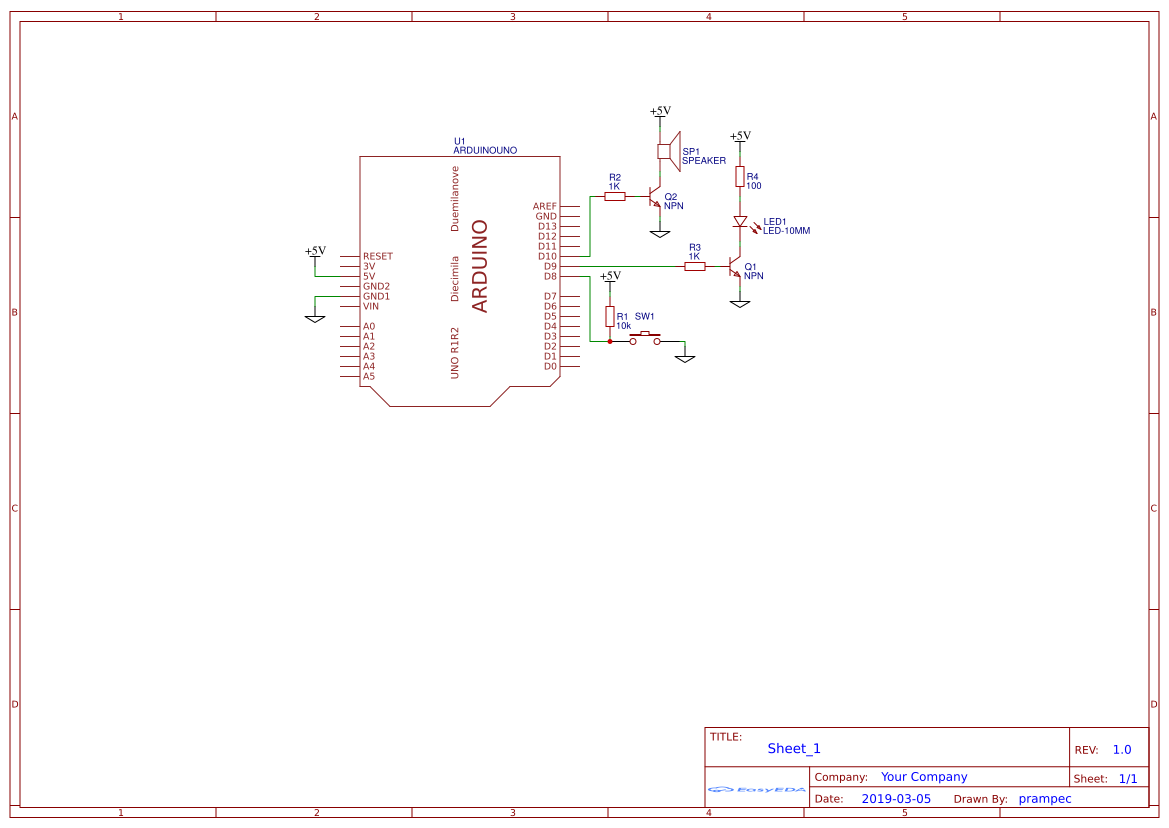
Task: Click the REV 1.0 value
Action: pyautogui.click(x=1121, y=748)
